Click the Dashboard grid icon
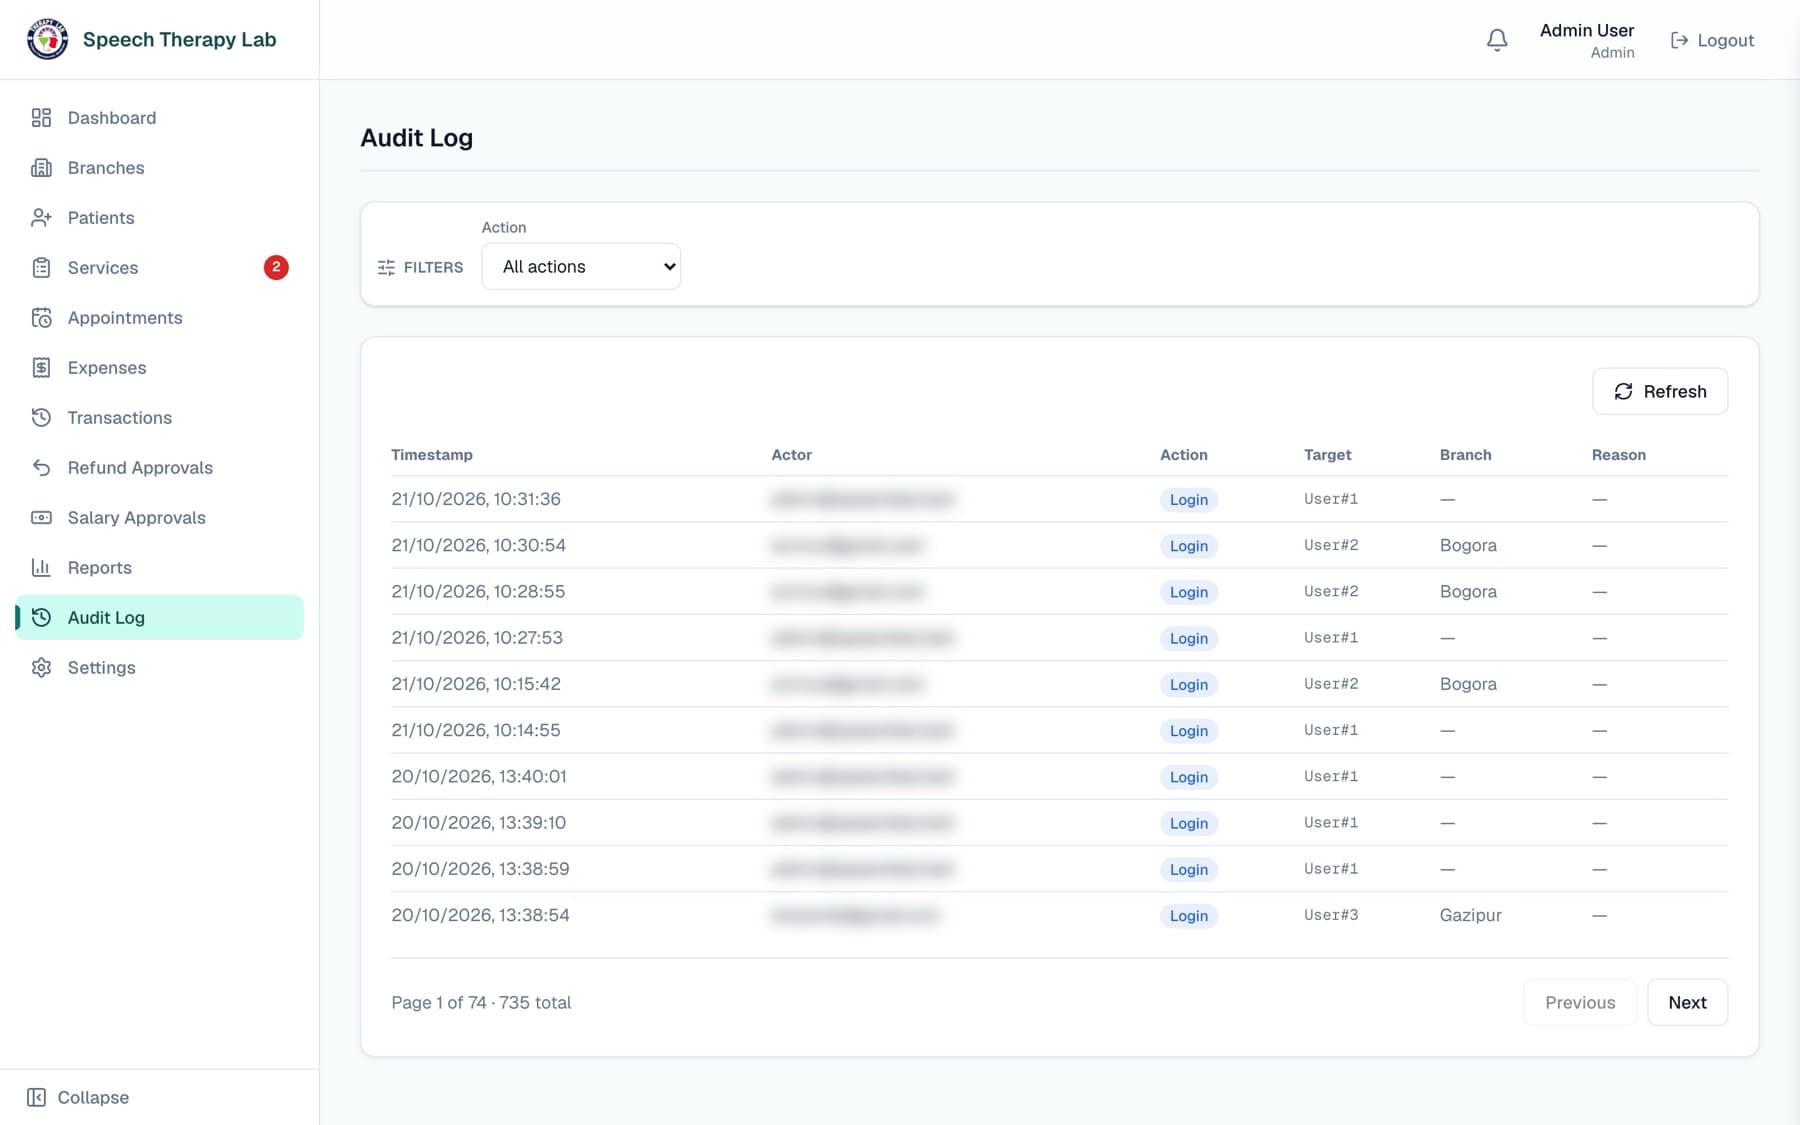1800x1125 pixels. pyautogui.click(x=41, y=118)
